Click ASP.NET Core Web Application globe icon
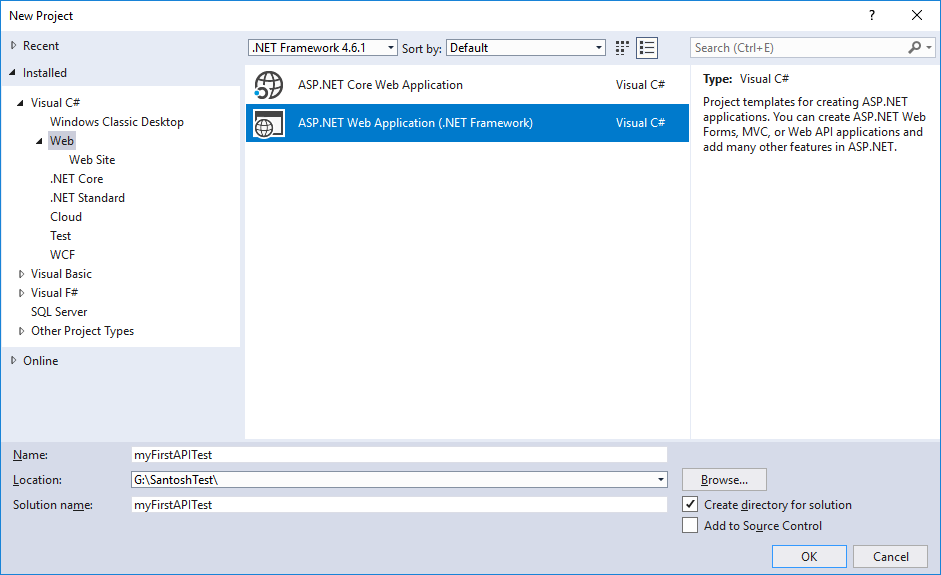 [268, 85]
